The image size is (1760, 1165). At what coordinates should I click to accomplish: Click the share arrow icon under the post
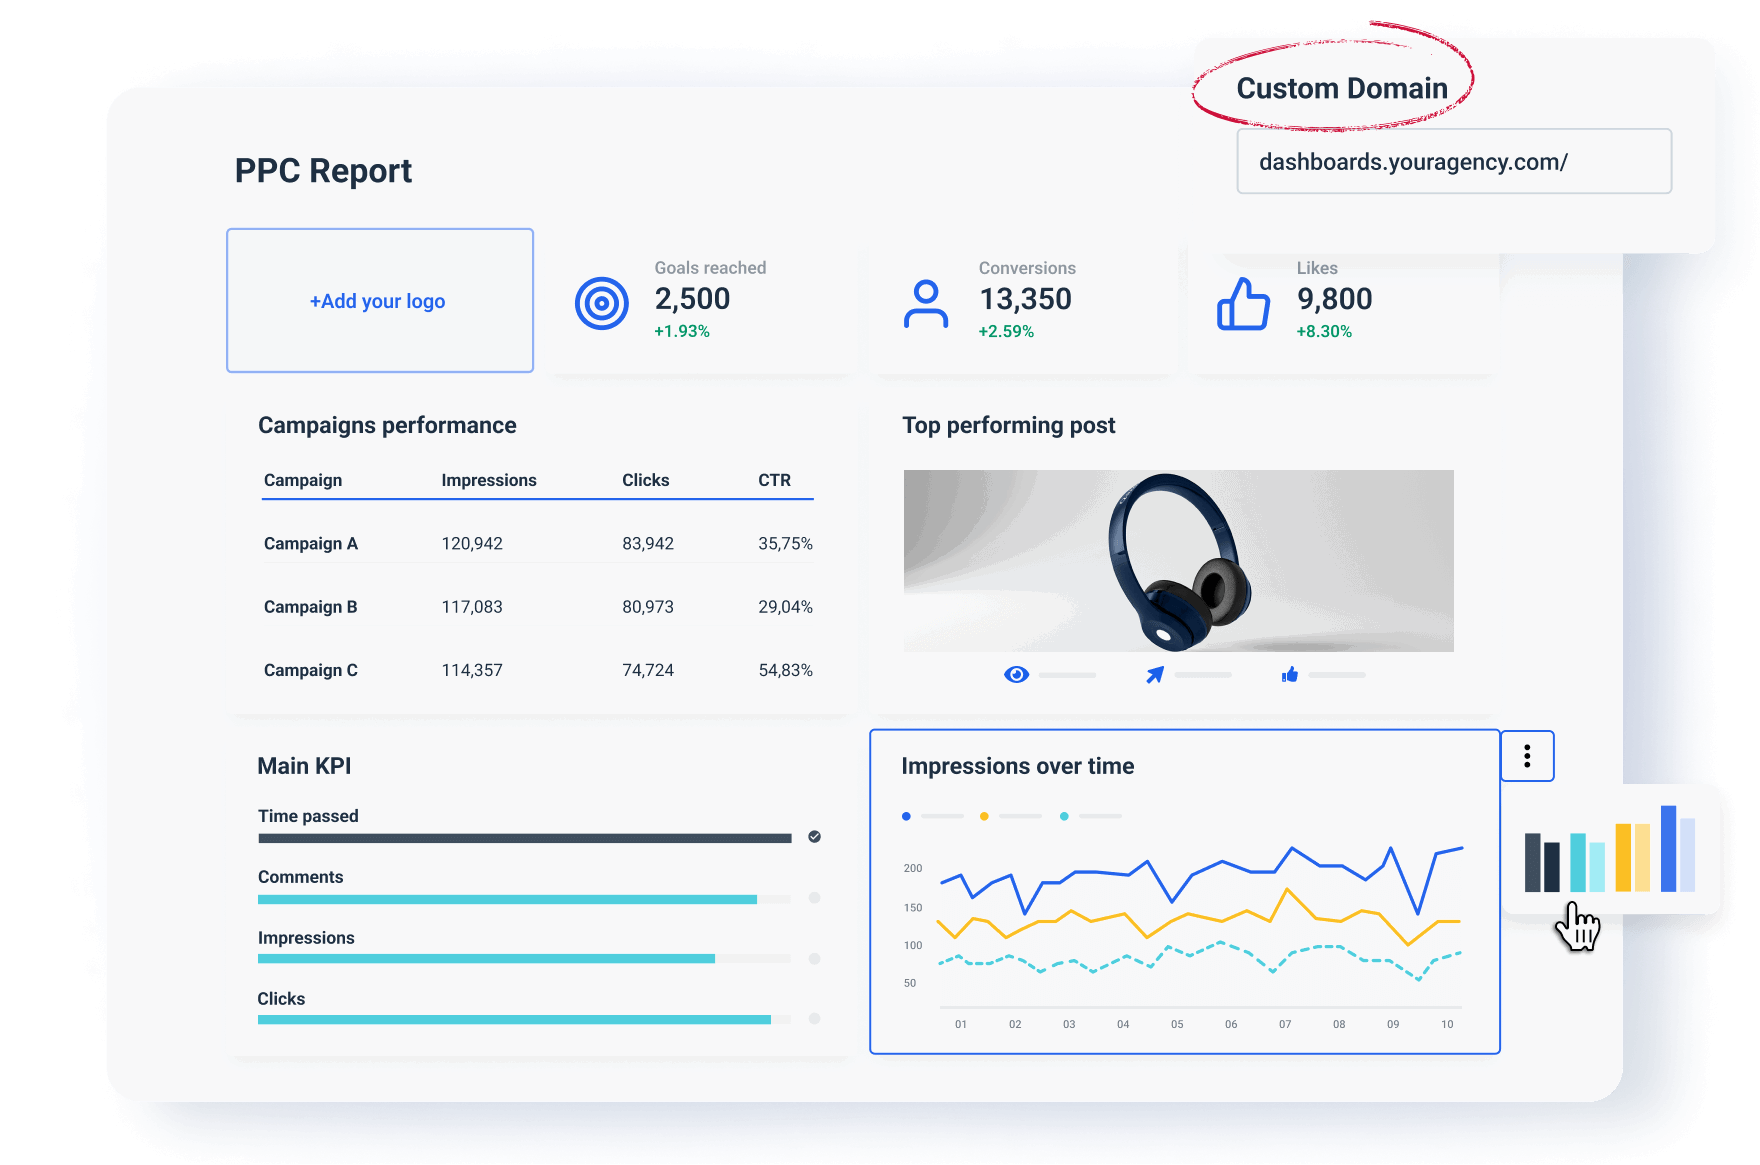[1153, 674]
